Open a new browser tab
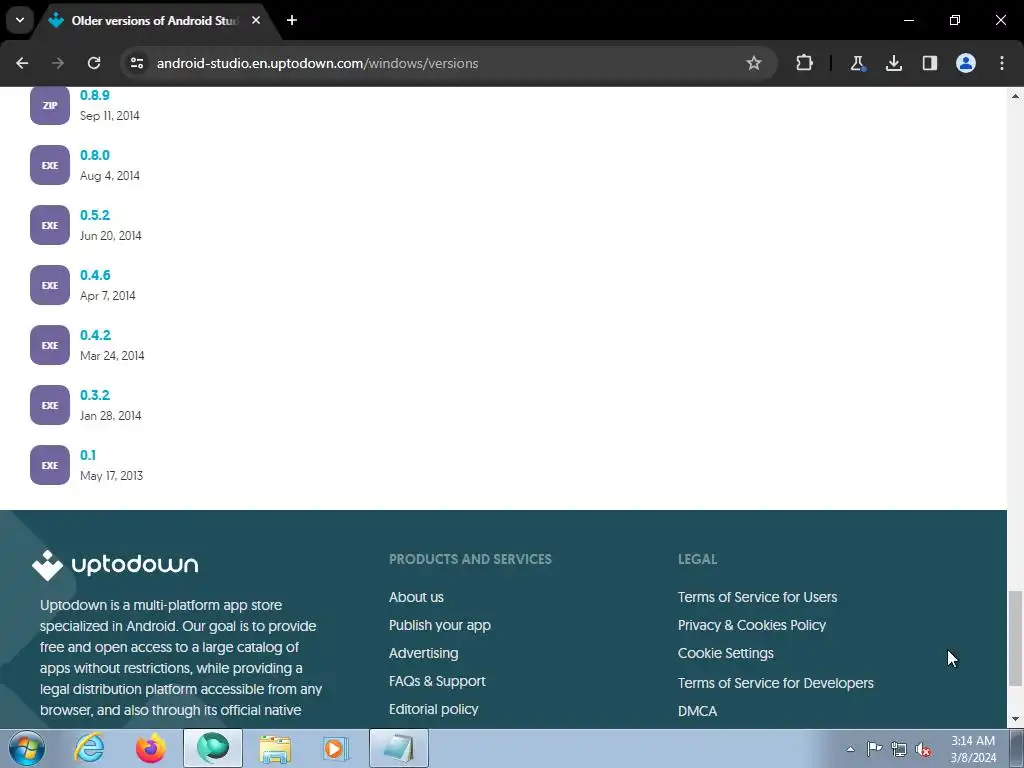 pyautogui.click(x=292, y=20)
